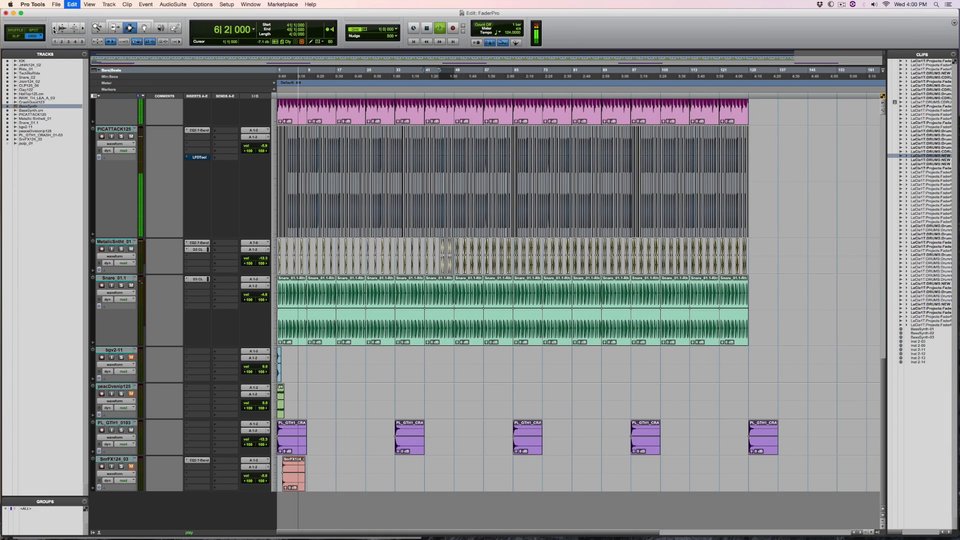Adjust volume field on PL_GTH1 track
The height and width of the screenshot is (540, 960).
255,439
